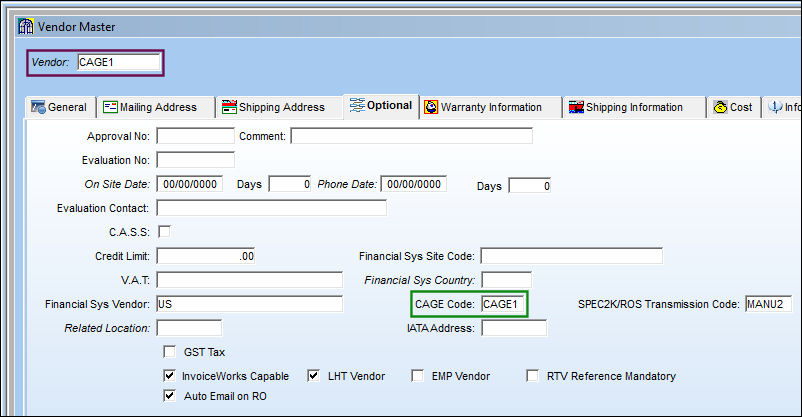Click the Approval No input field

pos(195,136)
